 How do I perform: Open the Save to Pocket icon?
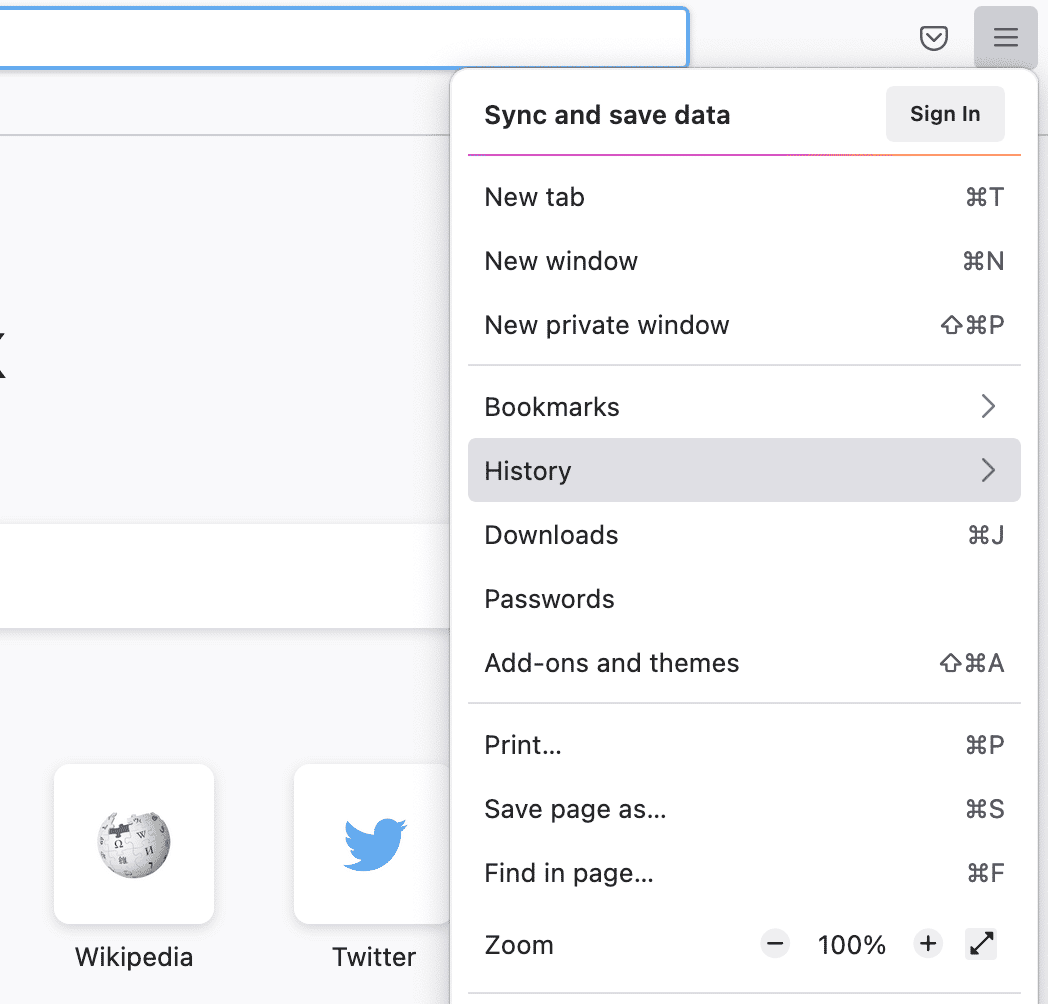pyautogui.click(x=935, y=38)
